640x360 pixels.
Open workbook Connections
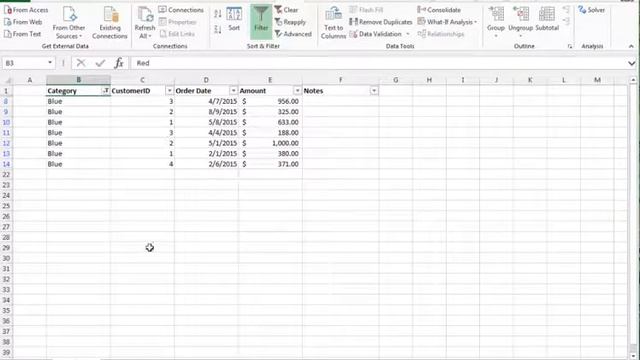click(x=181, y=9)
